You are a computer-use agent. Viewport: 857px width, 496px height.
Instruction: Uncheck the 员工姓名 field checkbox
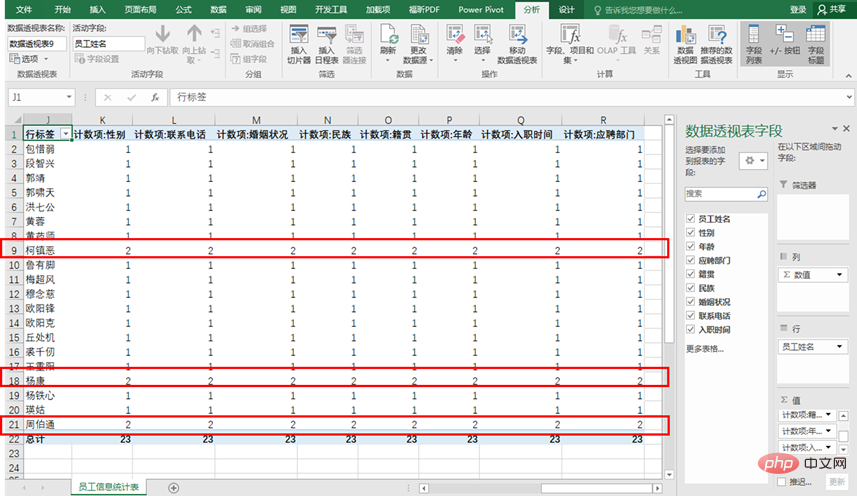(690, 218)
